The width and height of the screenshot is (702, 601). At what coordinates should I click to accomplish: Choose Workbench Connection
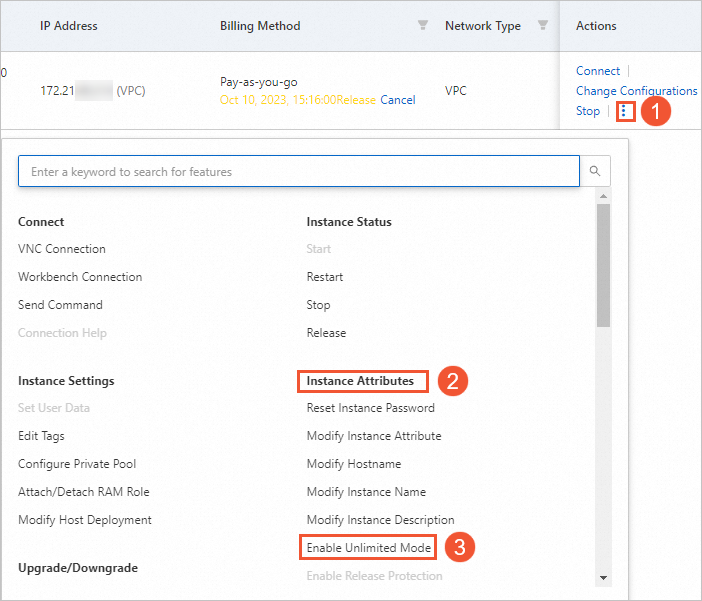(80, 277)
